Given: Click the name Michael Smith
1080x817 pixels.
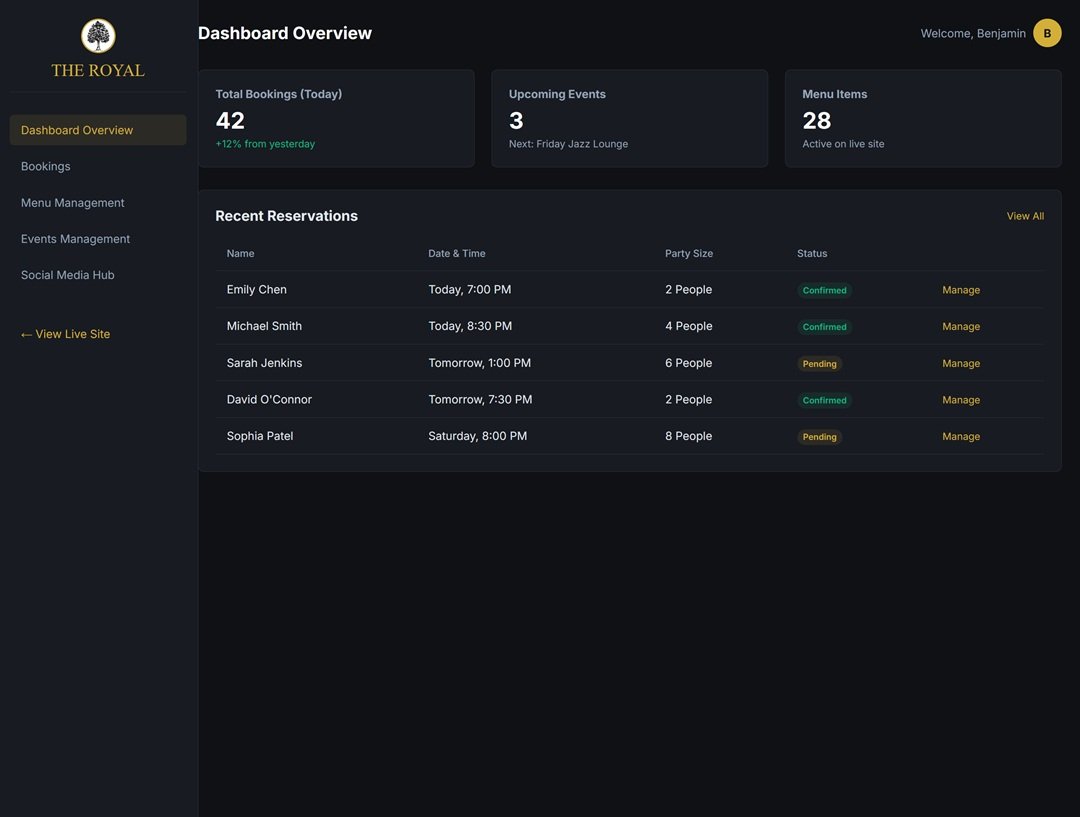Looking at the screenshot, I should pos(264,326).
